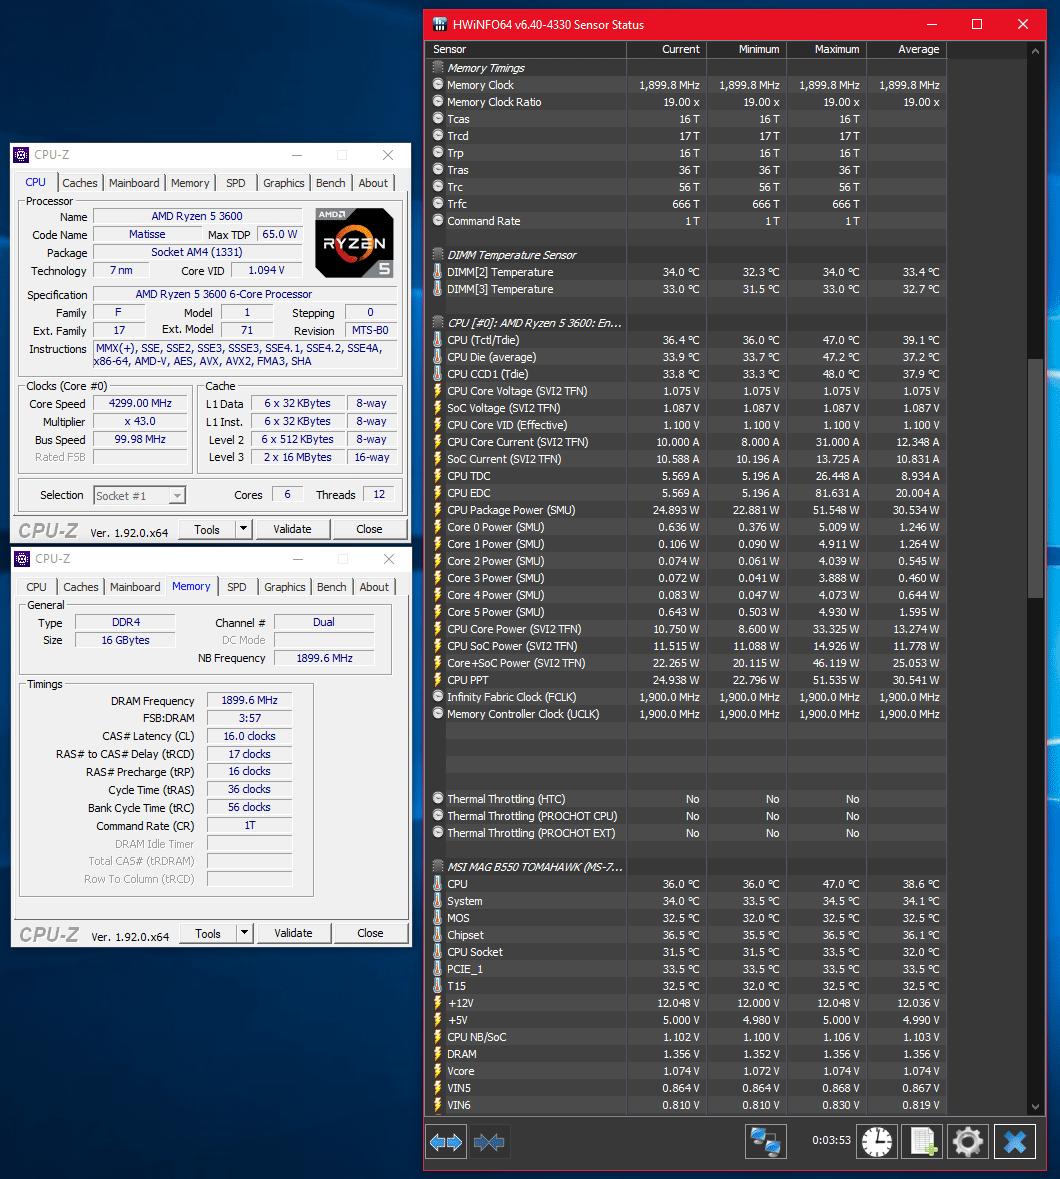Reset sensor min/max with the clock icon
The width and height of the screenshot is (1060, 1179).
click(877, 1141)
